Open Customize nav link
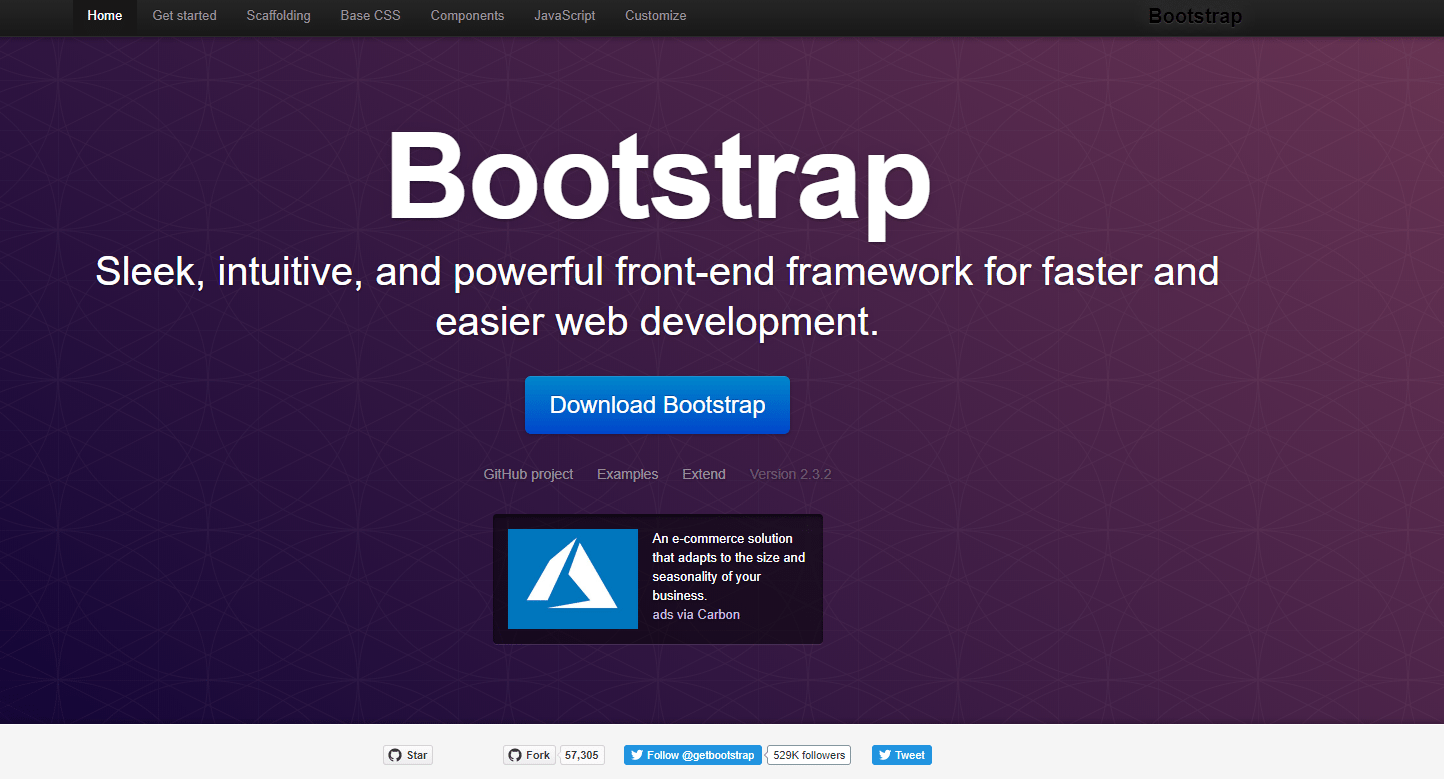Viewport: 1444px width, 779px height. click(656, 16)
